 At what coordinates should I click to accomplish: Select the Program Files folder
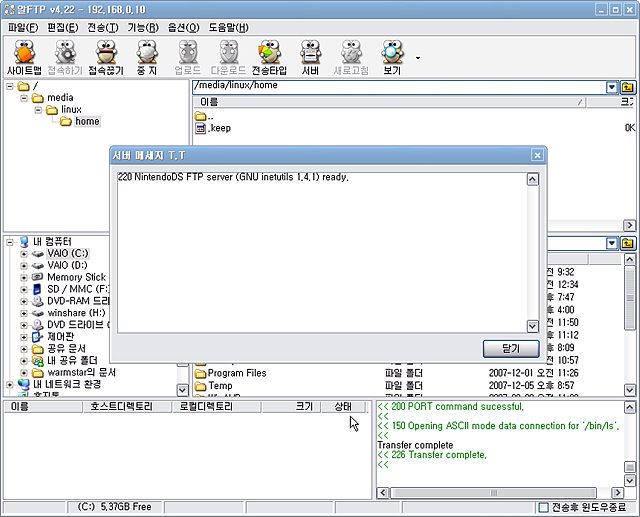click(231, 373)
